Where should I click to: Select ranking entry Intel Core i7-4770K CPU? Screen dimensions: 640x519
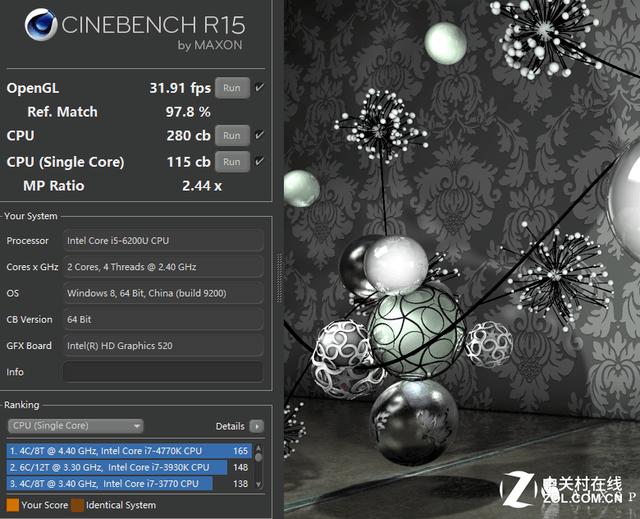point(129,451)
